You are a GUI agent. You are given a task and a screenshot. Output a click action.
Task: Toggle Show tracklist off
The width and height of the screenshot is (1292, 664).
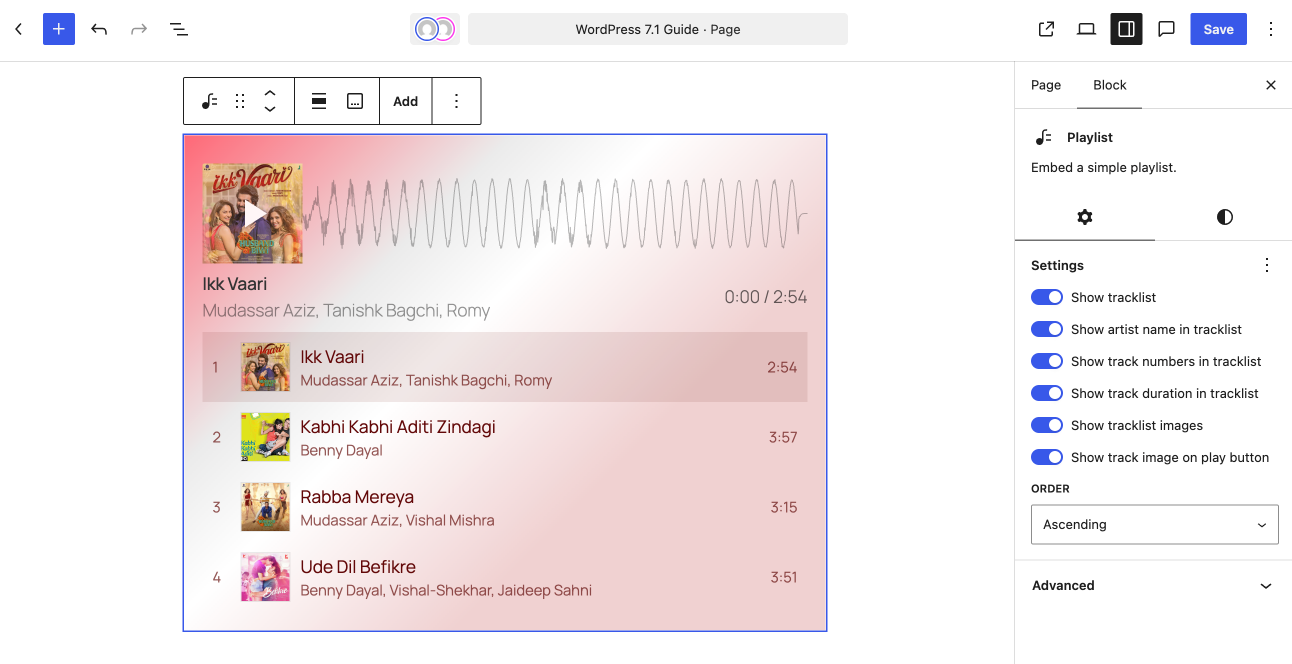[1047, 297]
